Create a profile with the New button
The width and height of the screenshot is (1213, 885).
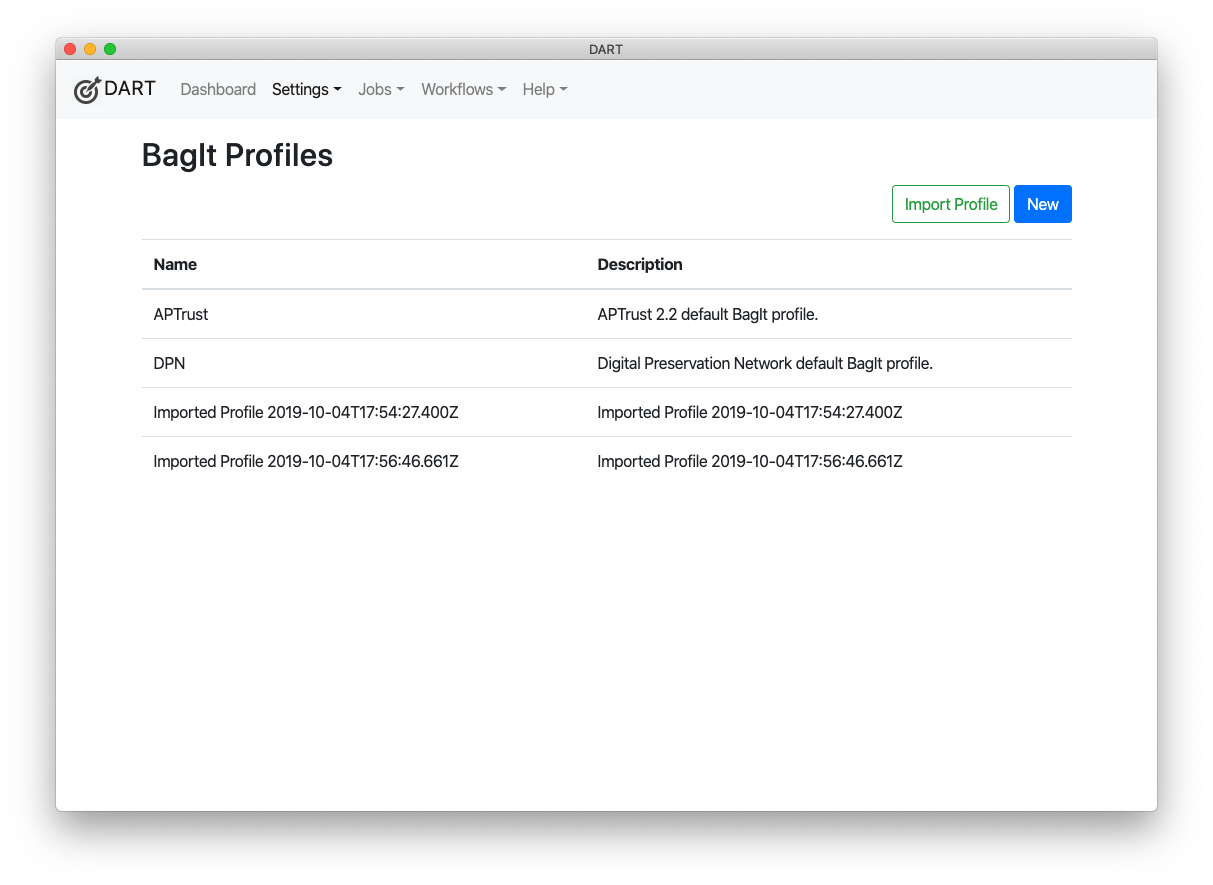click(x=1042, y=204)
